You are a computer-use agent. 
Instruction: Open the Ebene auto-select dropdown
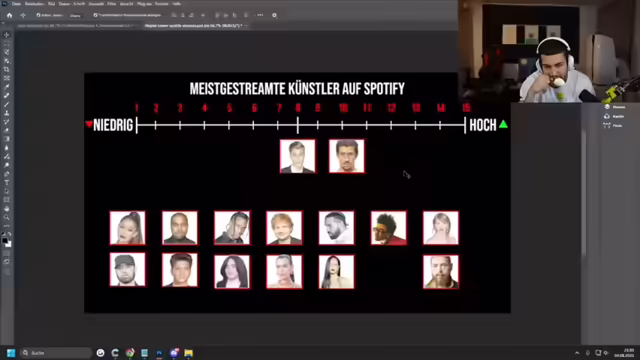click(x=75, y=16)
